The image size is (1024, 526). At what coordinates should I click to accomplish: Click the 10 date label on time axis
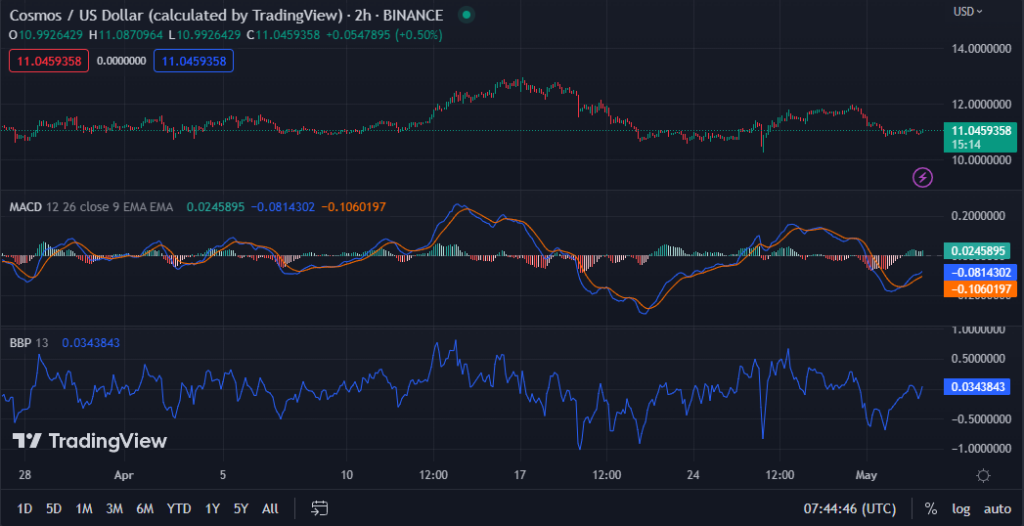coord(347,476)
